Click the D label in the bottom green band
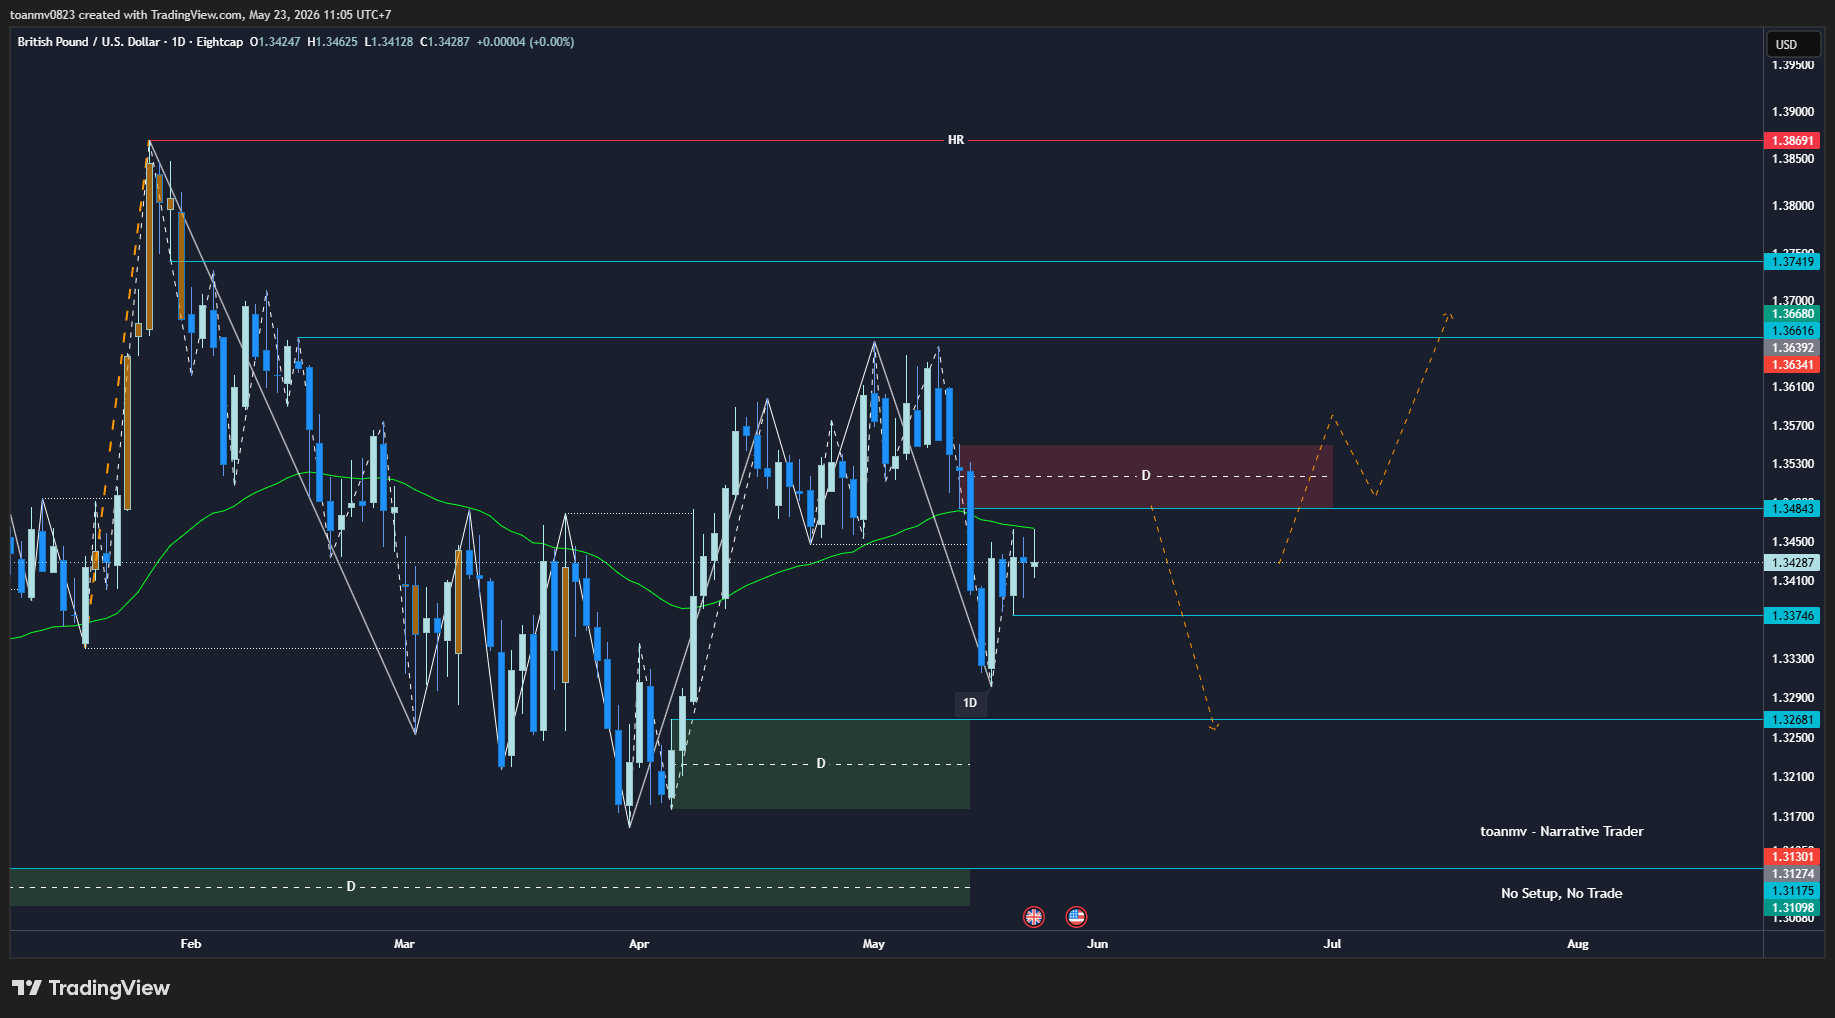1835x1018 pixels. pos(351,887)
